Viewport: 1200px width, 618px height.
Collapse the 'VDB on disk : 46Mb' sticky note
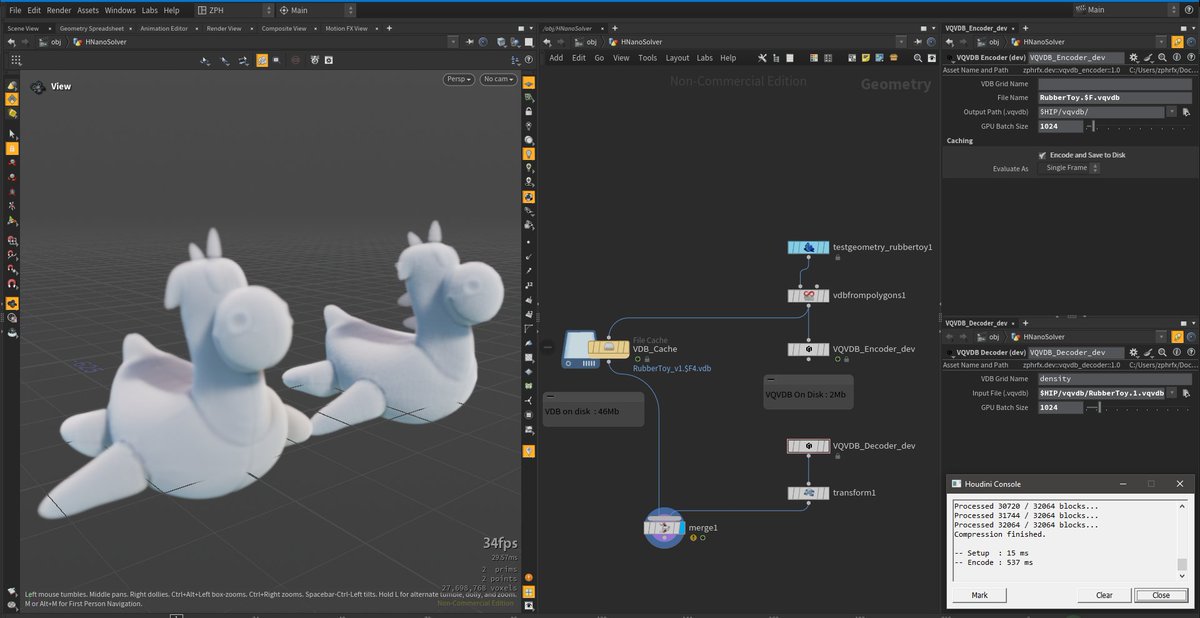pos(550,397)
